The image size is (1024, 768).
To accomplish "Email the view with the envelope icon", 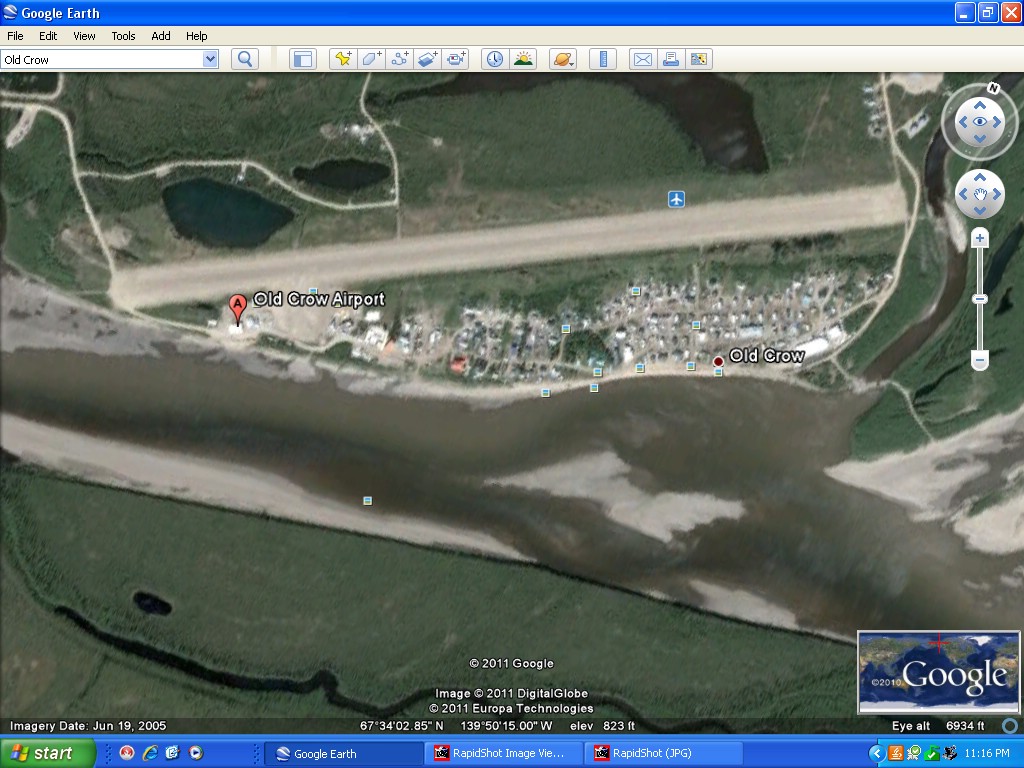I will (x=643, y=59).
